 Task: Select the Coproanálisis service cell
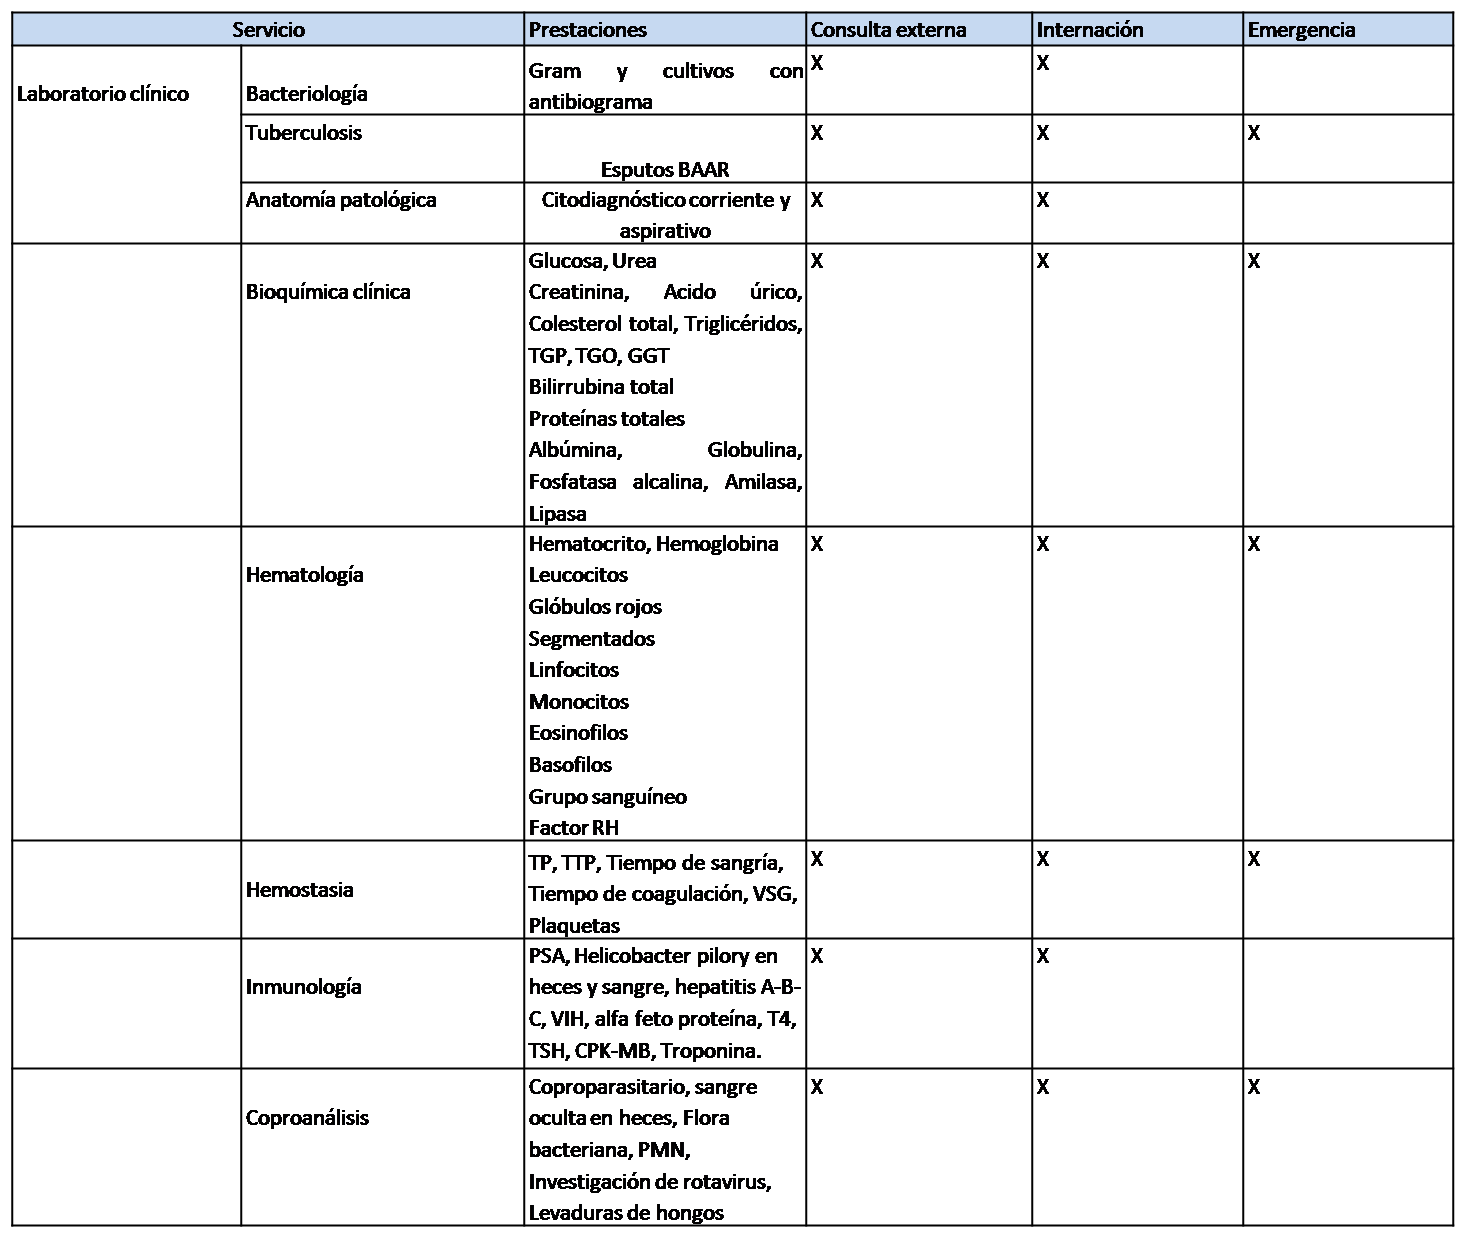[x=307, y=1118]
